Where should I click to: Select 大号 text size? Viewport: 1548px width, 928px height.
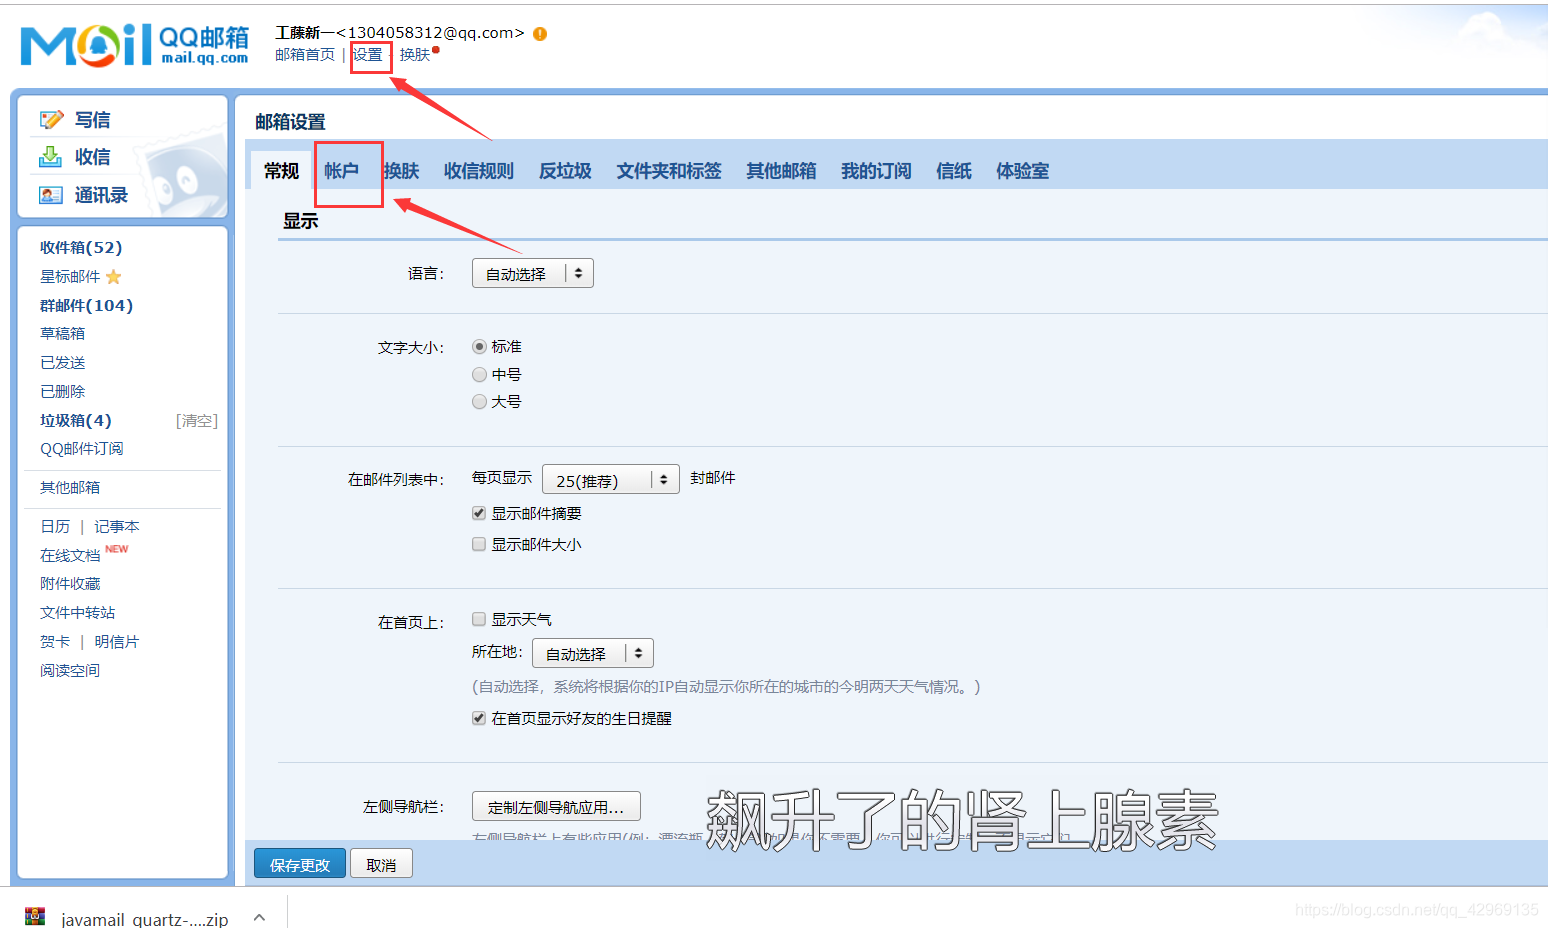[480, 402]
